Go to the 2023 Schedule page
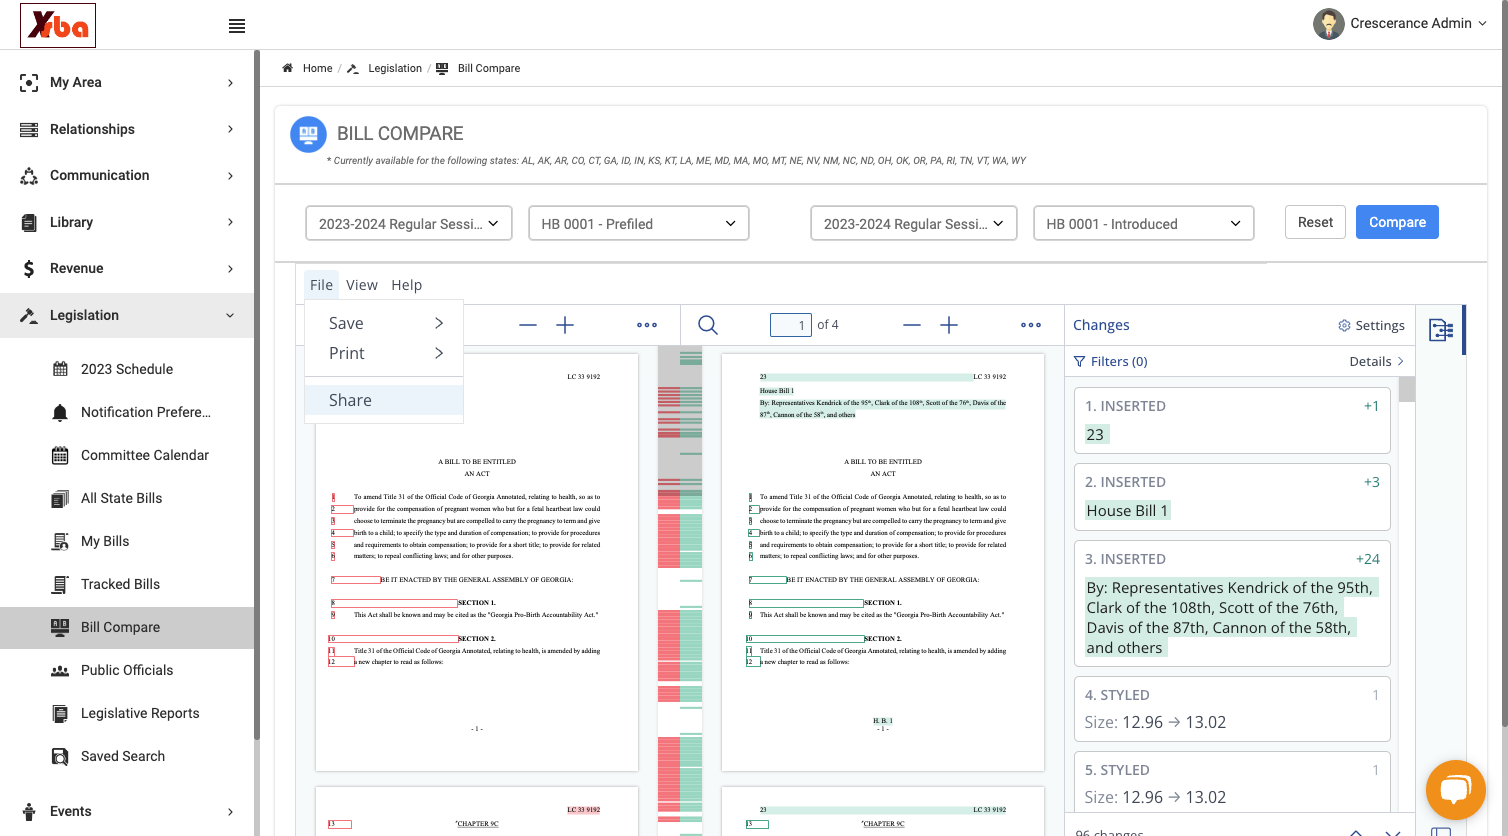The width and height of the screenshot is (1508, 836). coord(127,369)
